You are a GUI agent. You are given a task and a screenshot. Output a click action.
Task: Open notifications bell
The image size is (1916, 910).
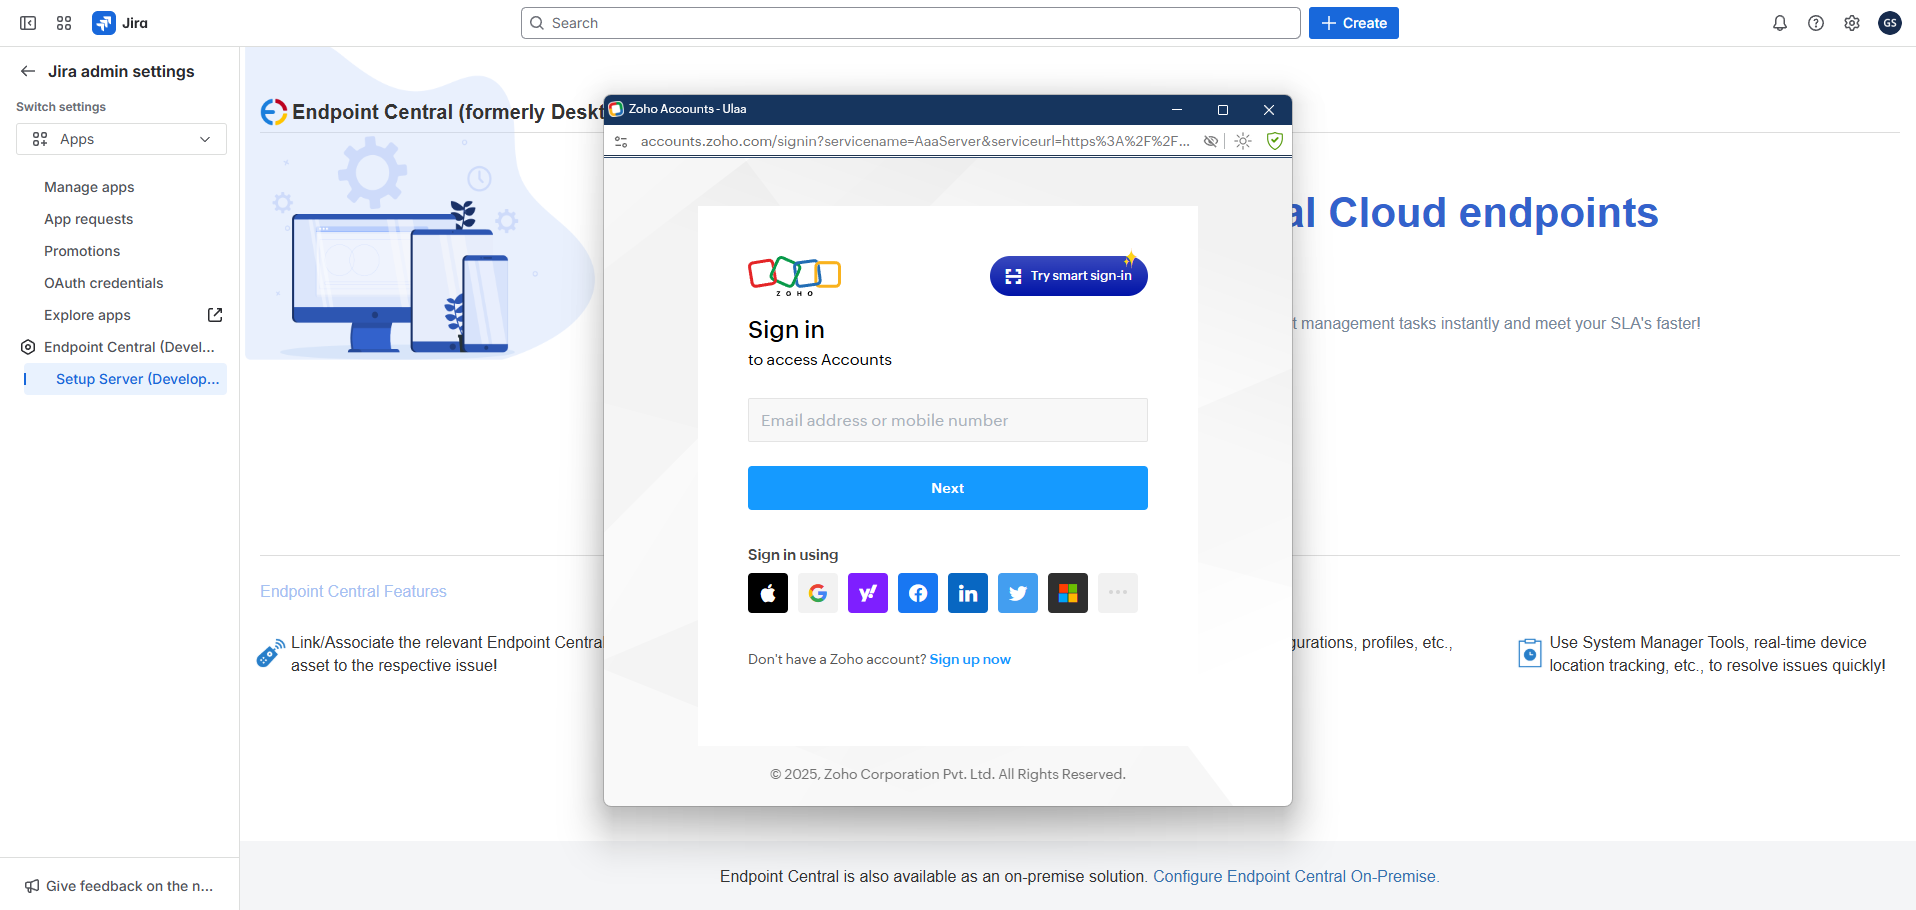point(1780,23)
